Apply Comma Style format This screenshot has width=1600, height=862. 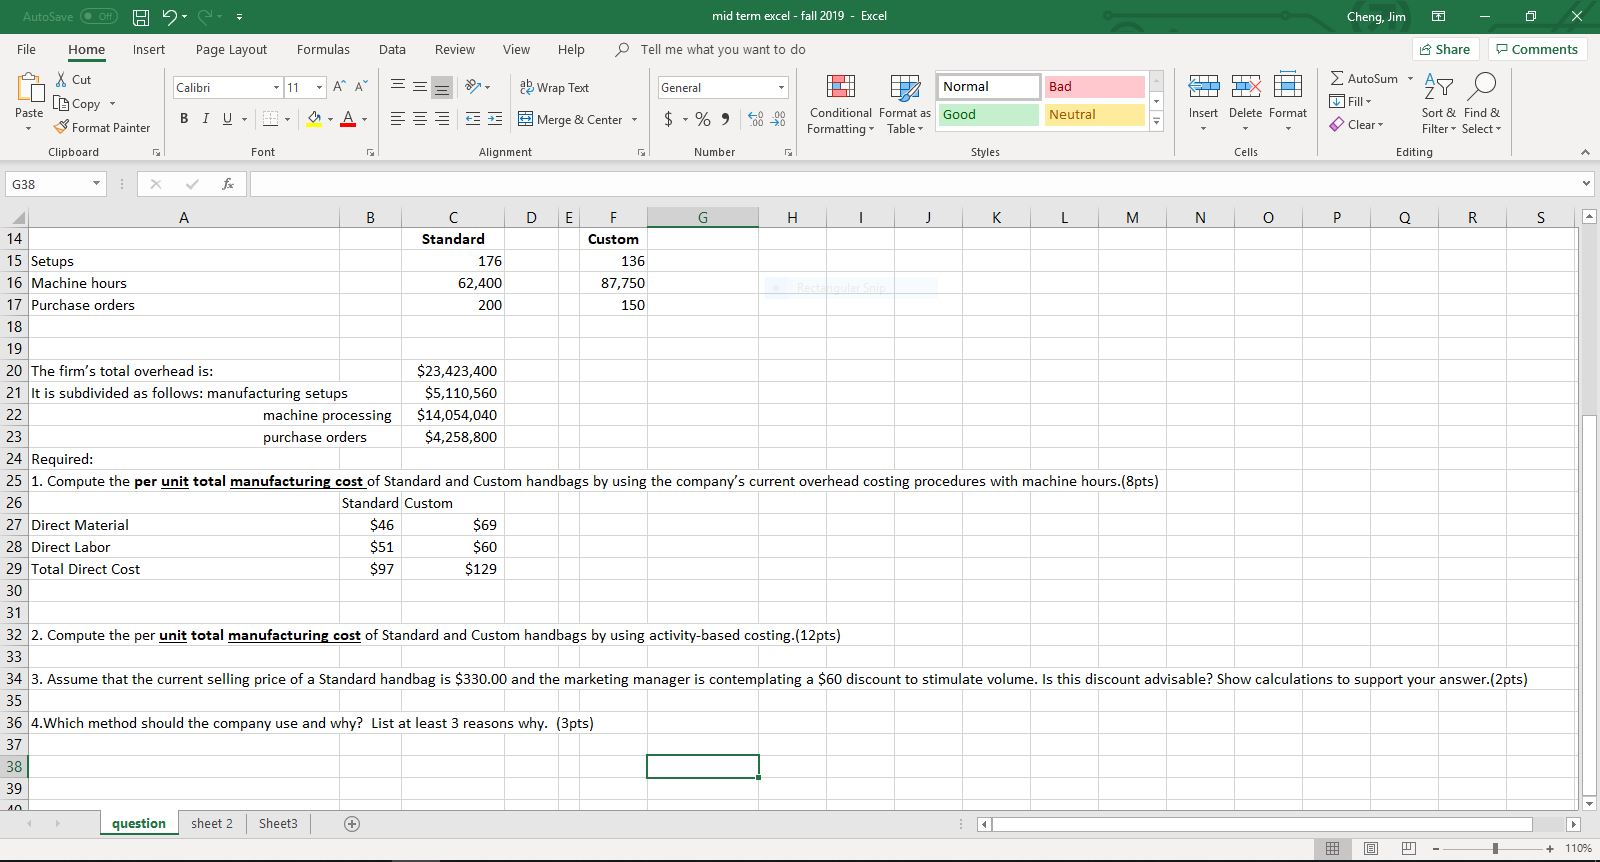point(724,120)
